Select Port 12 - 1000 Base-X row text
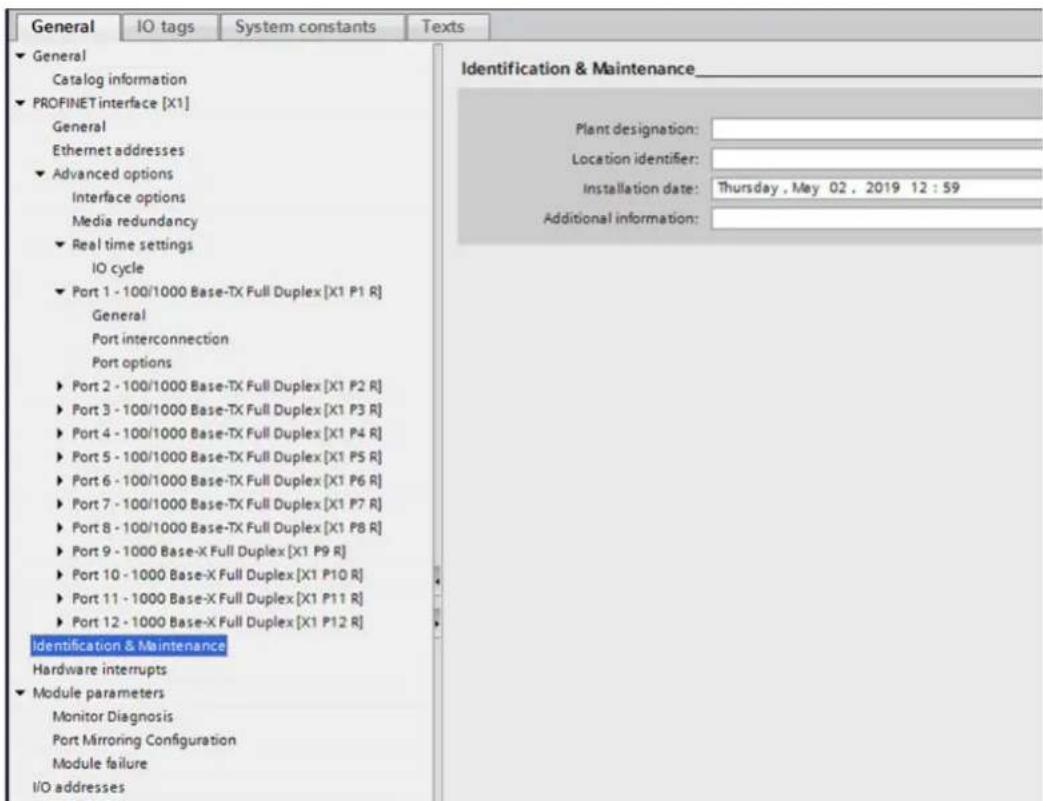Viewport: 1043px width, 801px height. point(218,622)
